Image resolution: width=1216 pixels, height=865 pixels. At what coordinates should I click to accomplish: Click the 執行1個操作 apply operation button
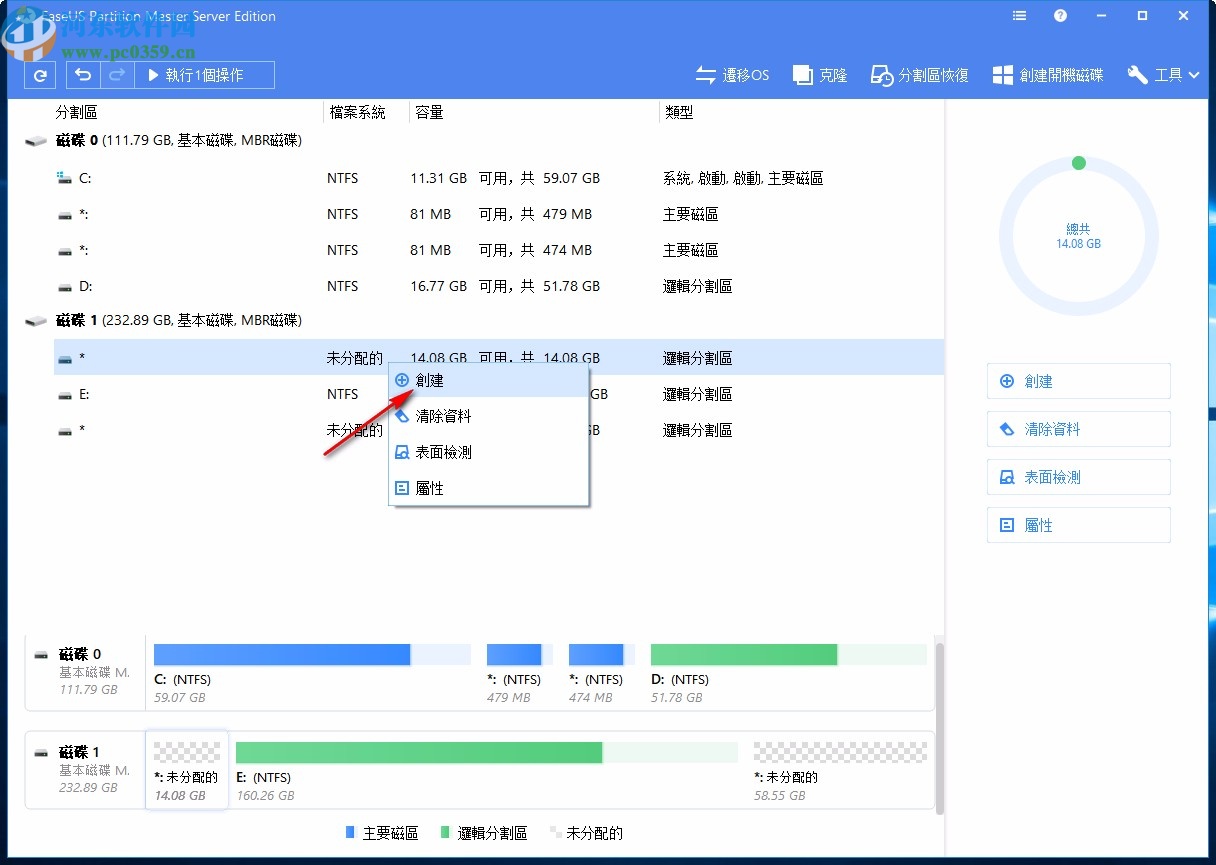[x=202, y=74]
